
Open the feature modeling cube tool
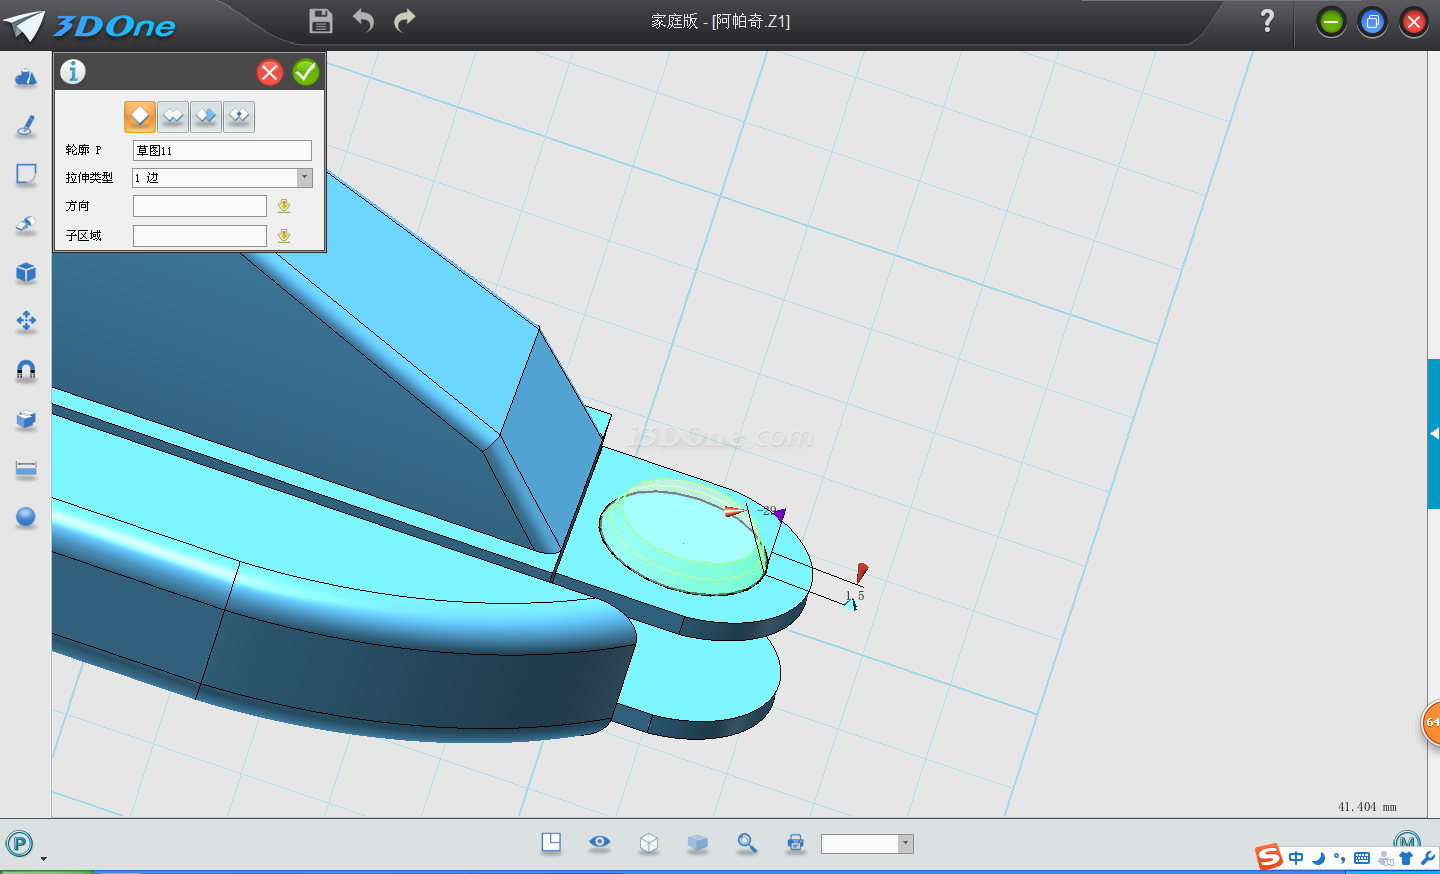pyautogui.click(x=26, y=273)
